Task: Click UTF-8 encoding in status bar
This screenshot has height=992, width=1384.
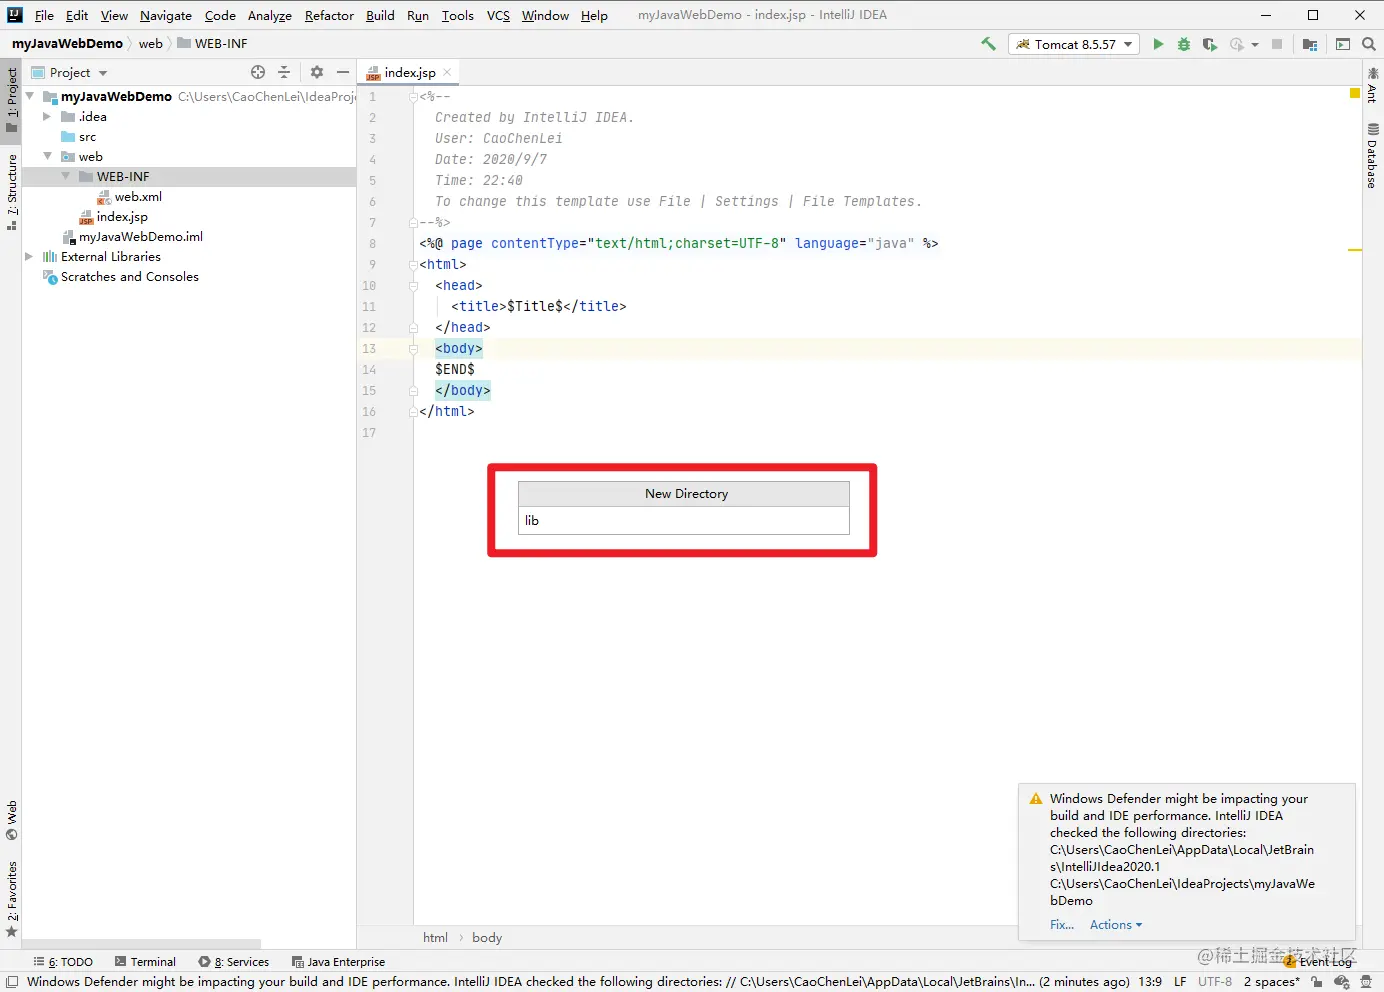Action: pyautogui.click(x=1215, y=982)
